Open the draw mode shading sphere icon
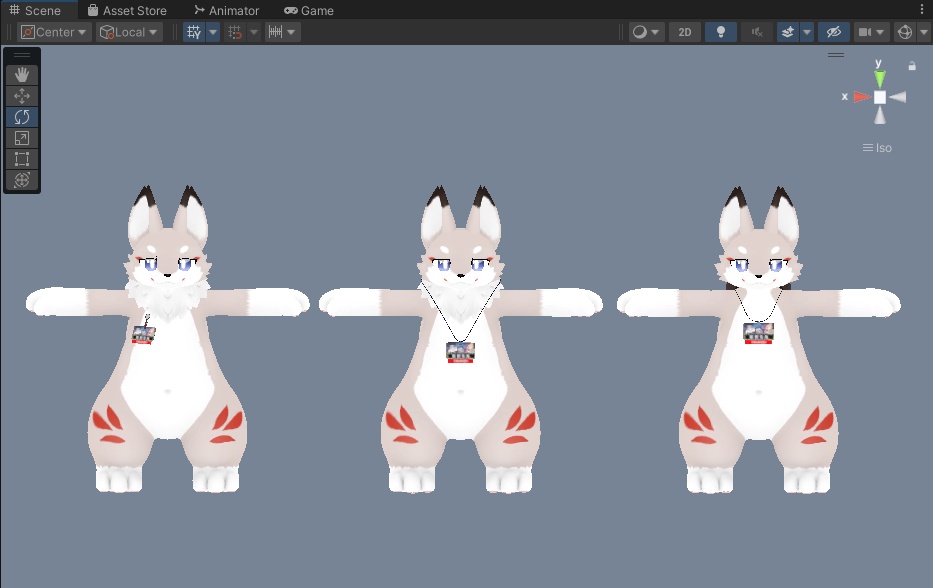This screenshot has width=933, height=588. 640,32
